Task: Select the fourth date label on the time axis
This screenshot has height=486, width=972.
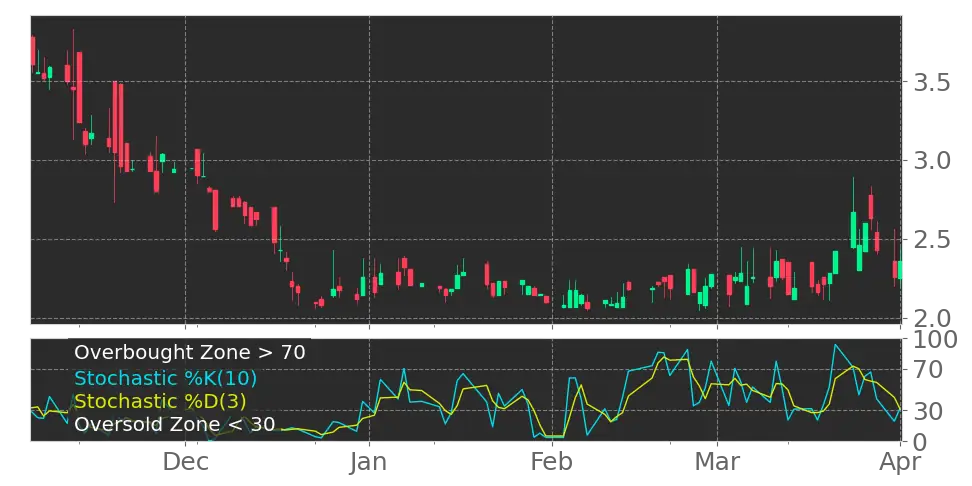Action: pos(718,462)
